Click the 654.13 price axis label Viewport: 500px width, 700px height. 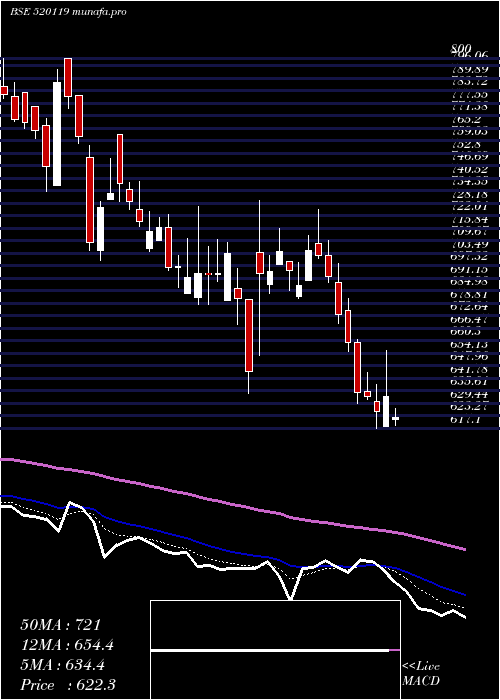point(470,345)
